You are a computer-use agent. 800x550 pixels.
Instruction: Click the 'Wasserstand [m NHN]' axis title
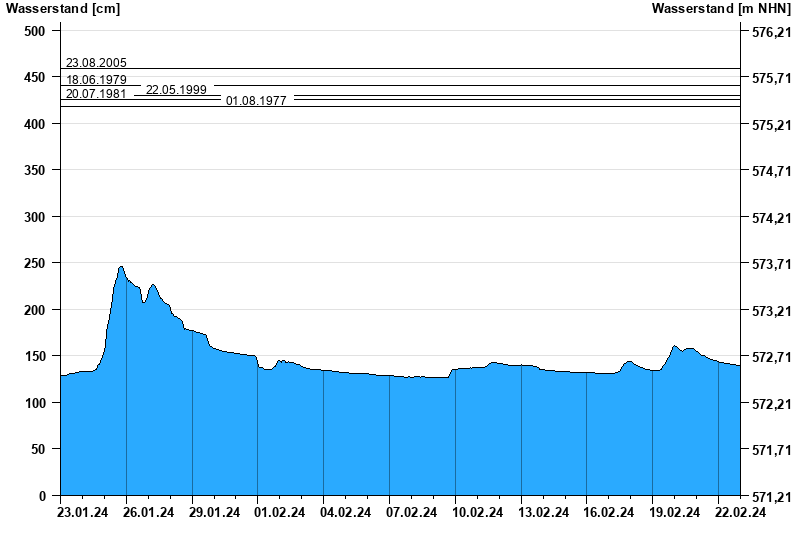pyautogui.click(x=721, y=9)
